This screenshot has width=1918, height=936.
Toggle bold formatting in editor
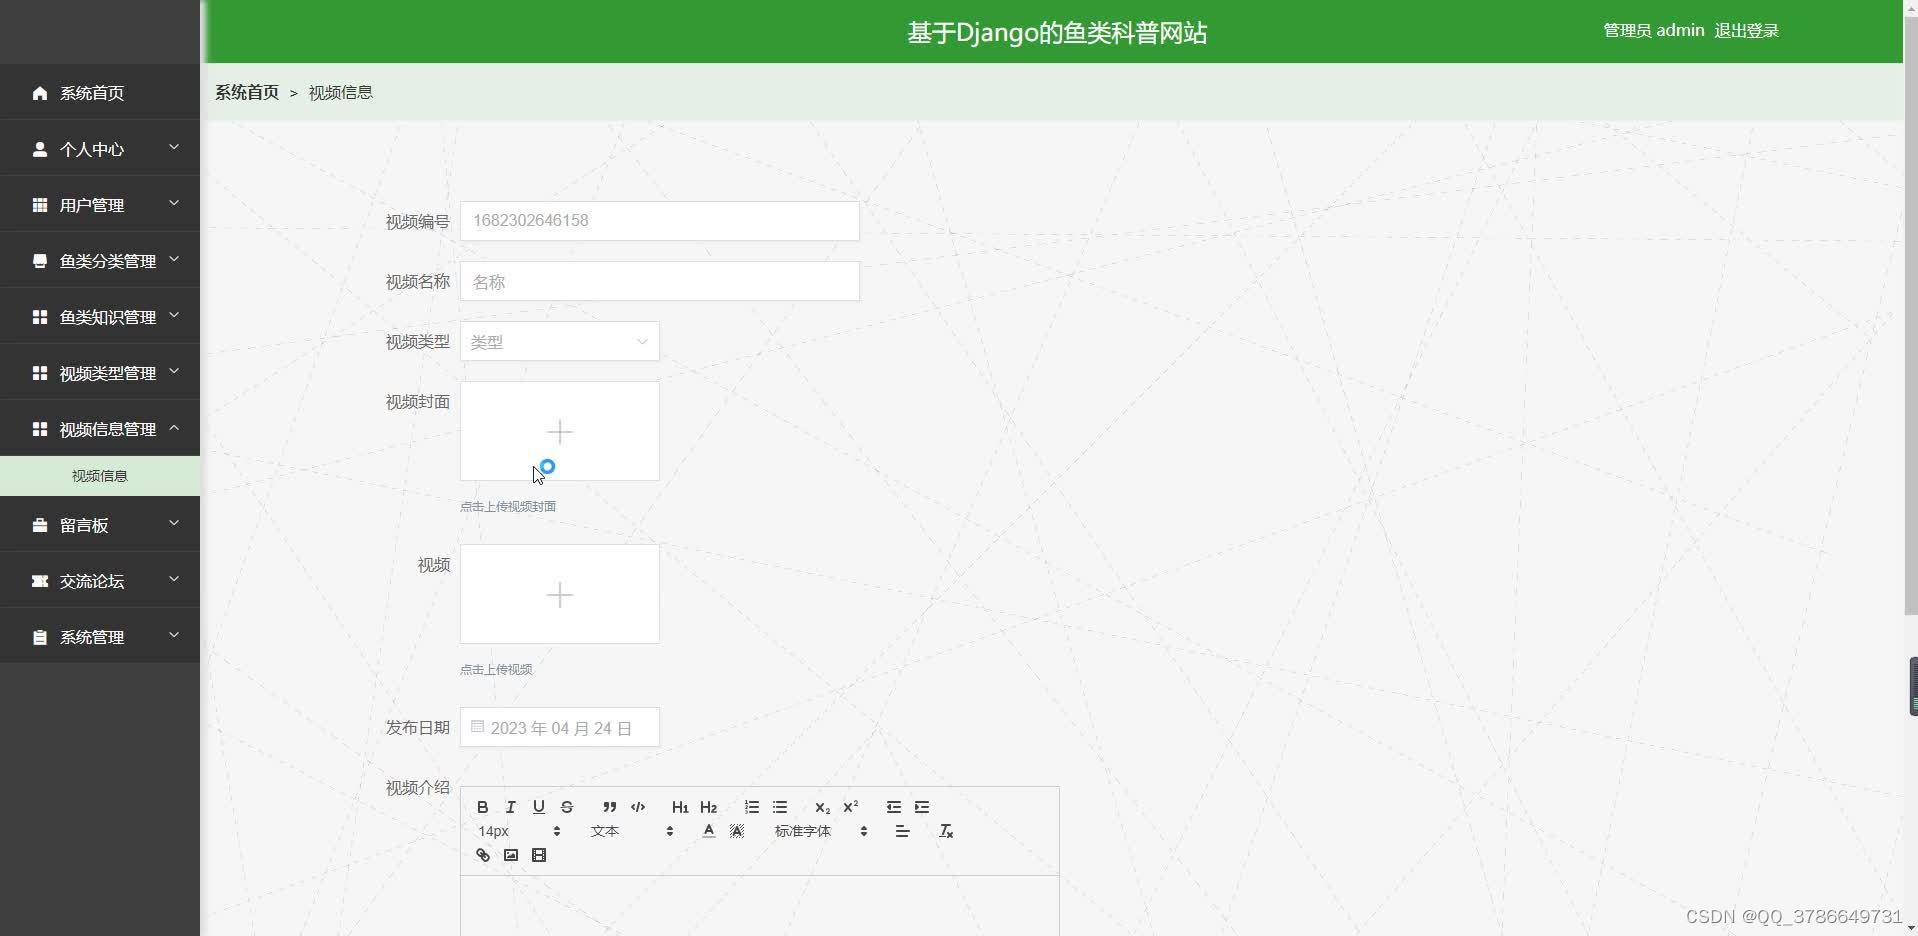coord(482,807)
